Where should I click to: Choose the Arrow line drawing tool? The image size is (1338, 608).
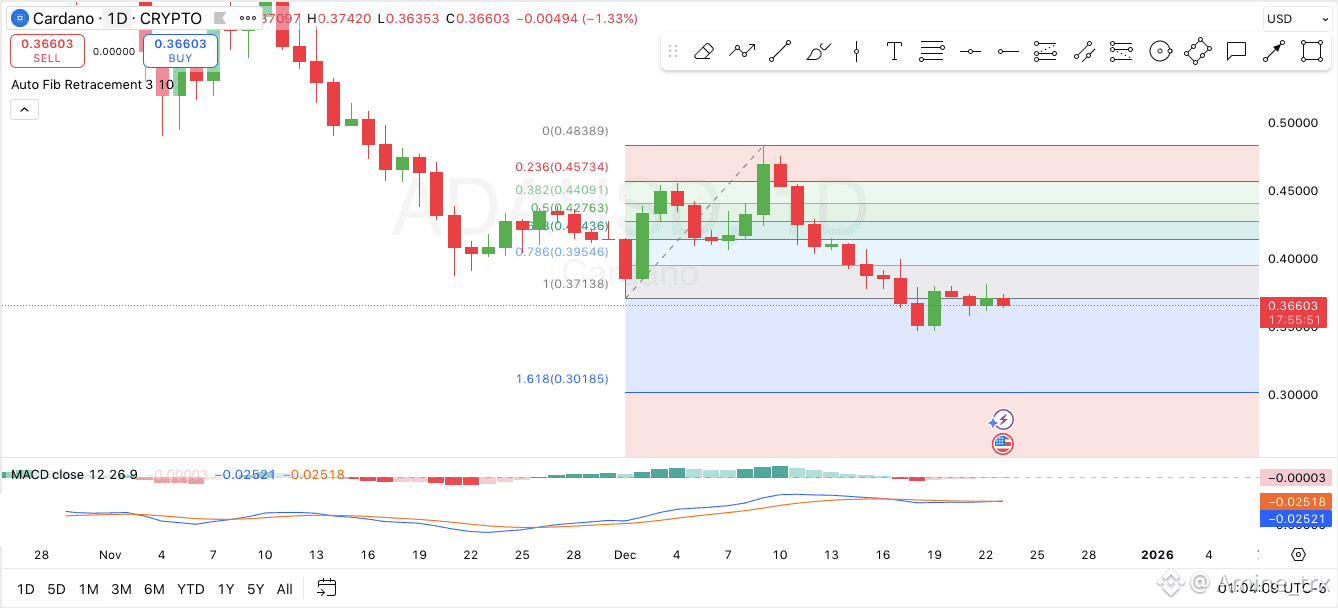pyautogui.click(x=1274, y=51)
